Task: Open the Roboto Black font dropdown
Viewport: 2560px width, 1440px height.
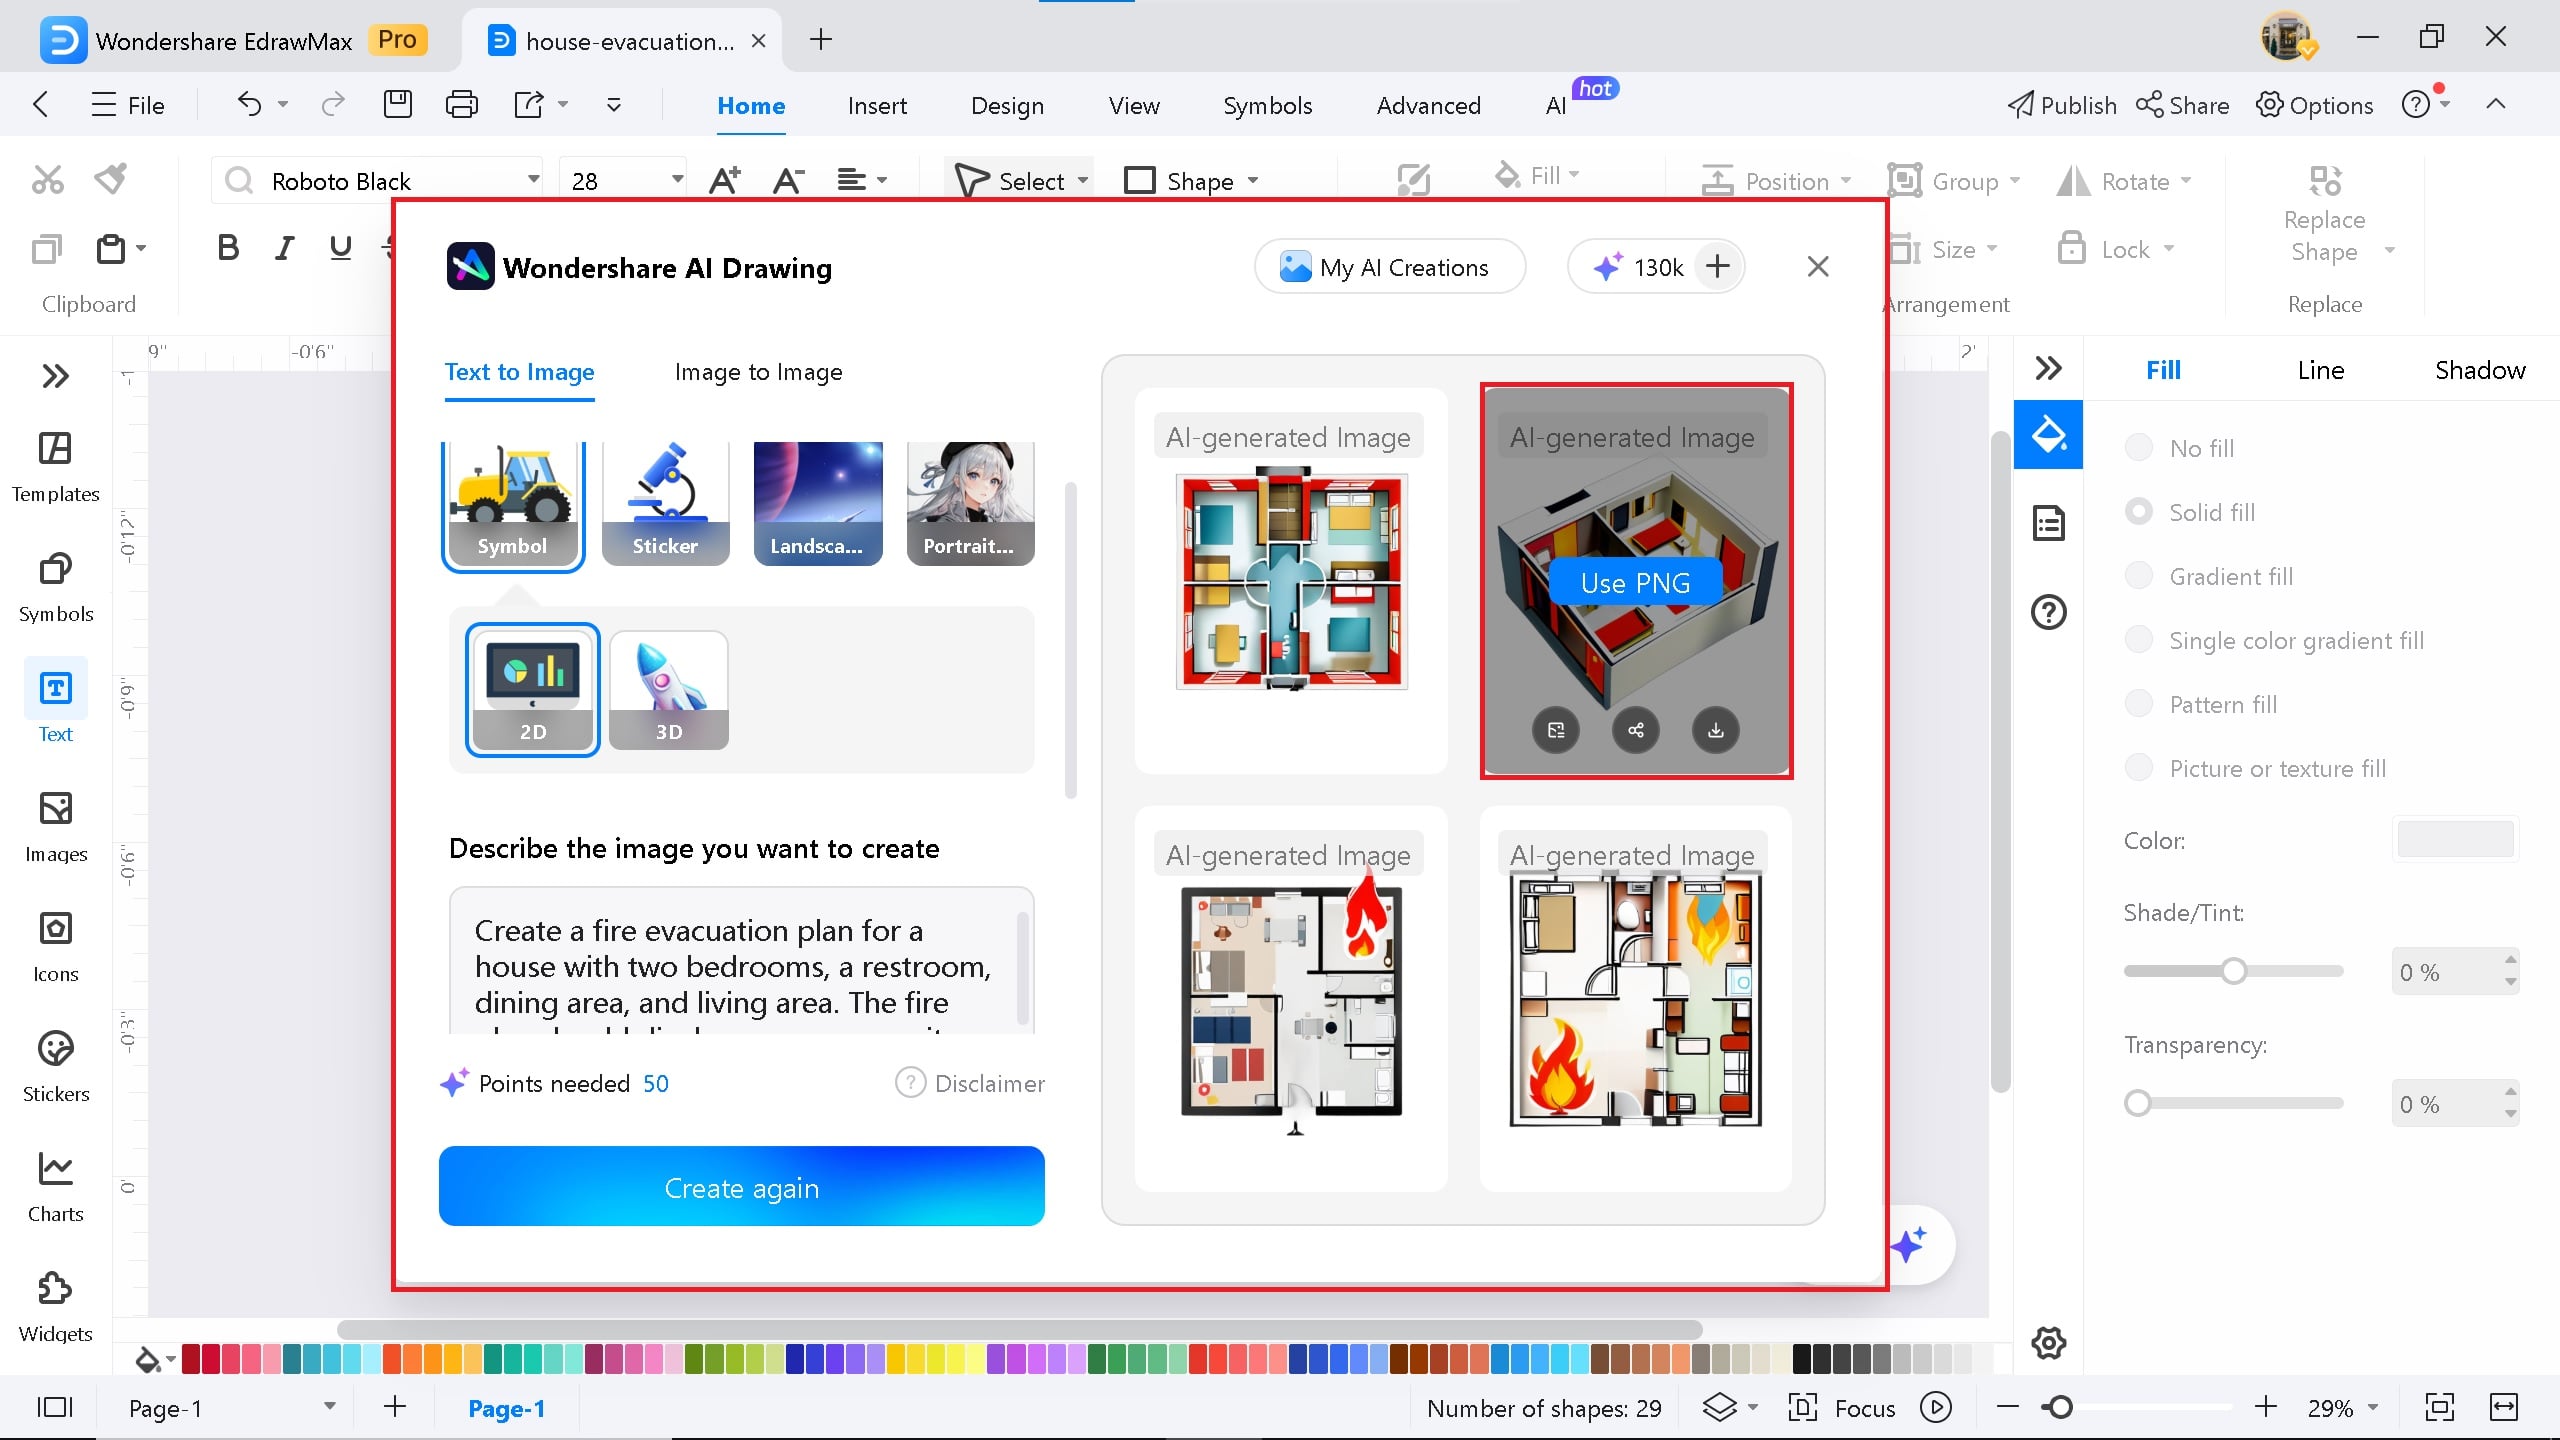Action: 533,180
